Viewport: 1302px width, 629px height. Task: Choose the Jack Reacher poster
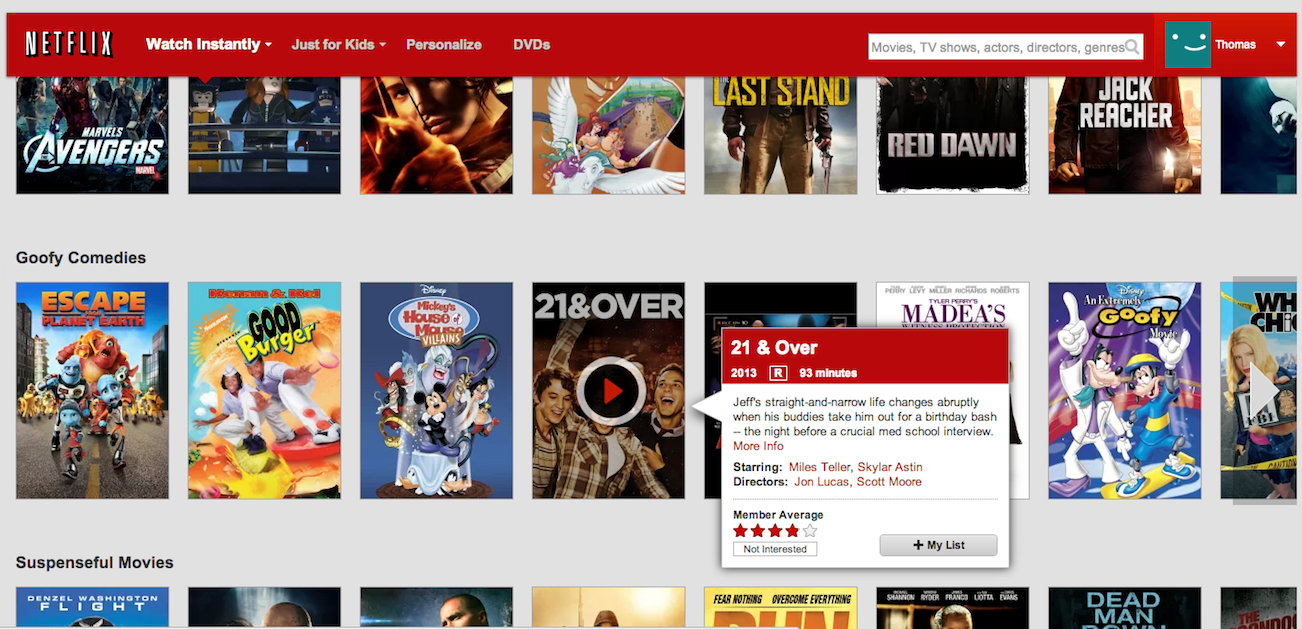point(1125,134)
